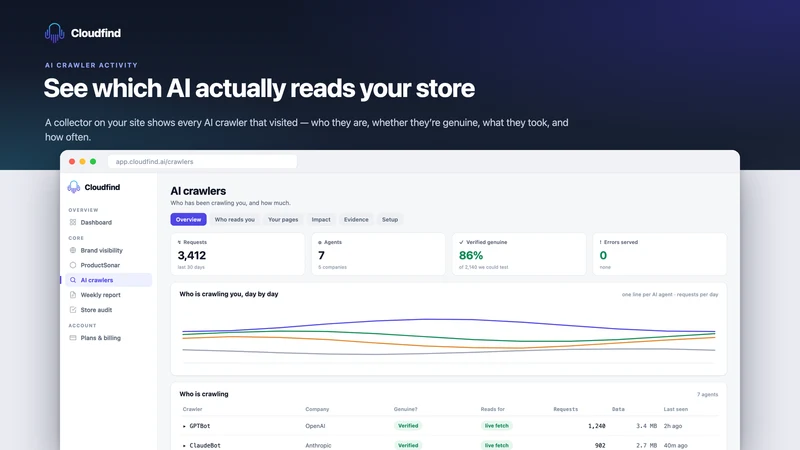Click the purple line in crawl chart
Viewport: 800px width, 450px height.
tap(449, 319)
